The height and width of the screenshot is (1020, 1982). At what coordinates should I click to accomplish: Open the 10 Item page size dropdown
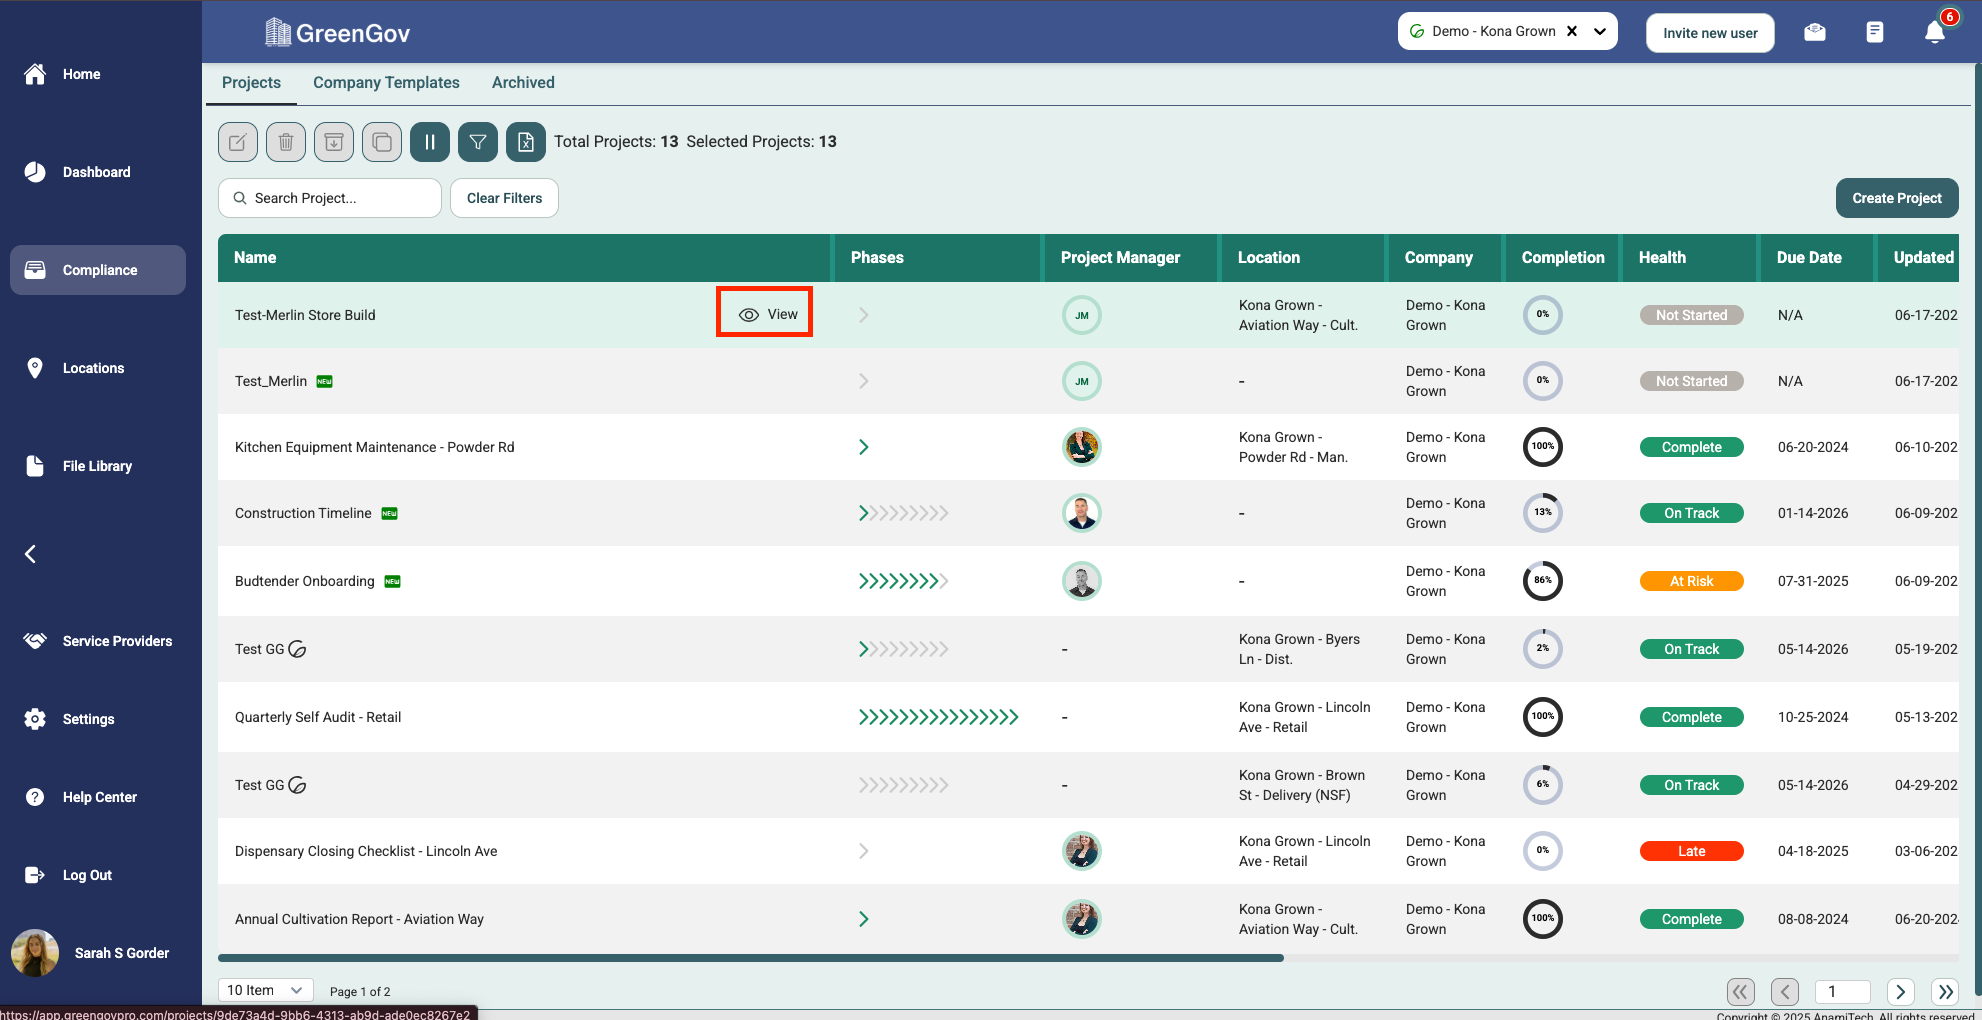[x=265, y=990]
